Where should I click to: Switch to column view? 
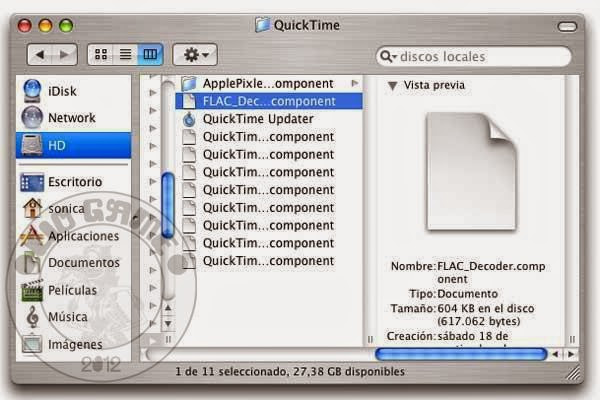150,54
